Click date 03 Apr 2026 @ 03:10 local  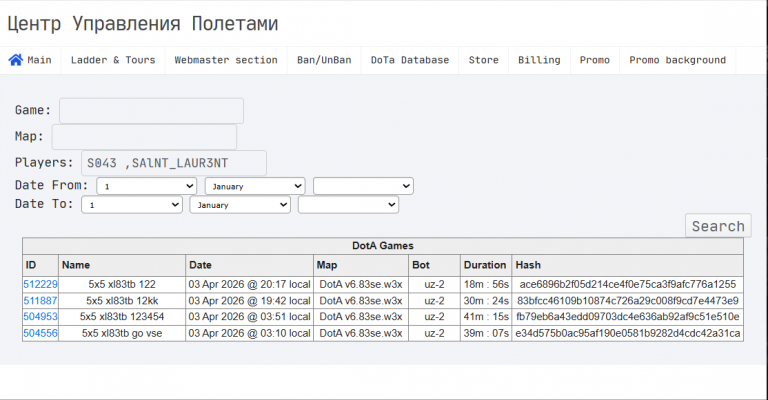click(249, 333)
